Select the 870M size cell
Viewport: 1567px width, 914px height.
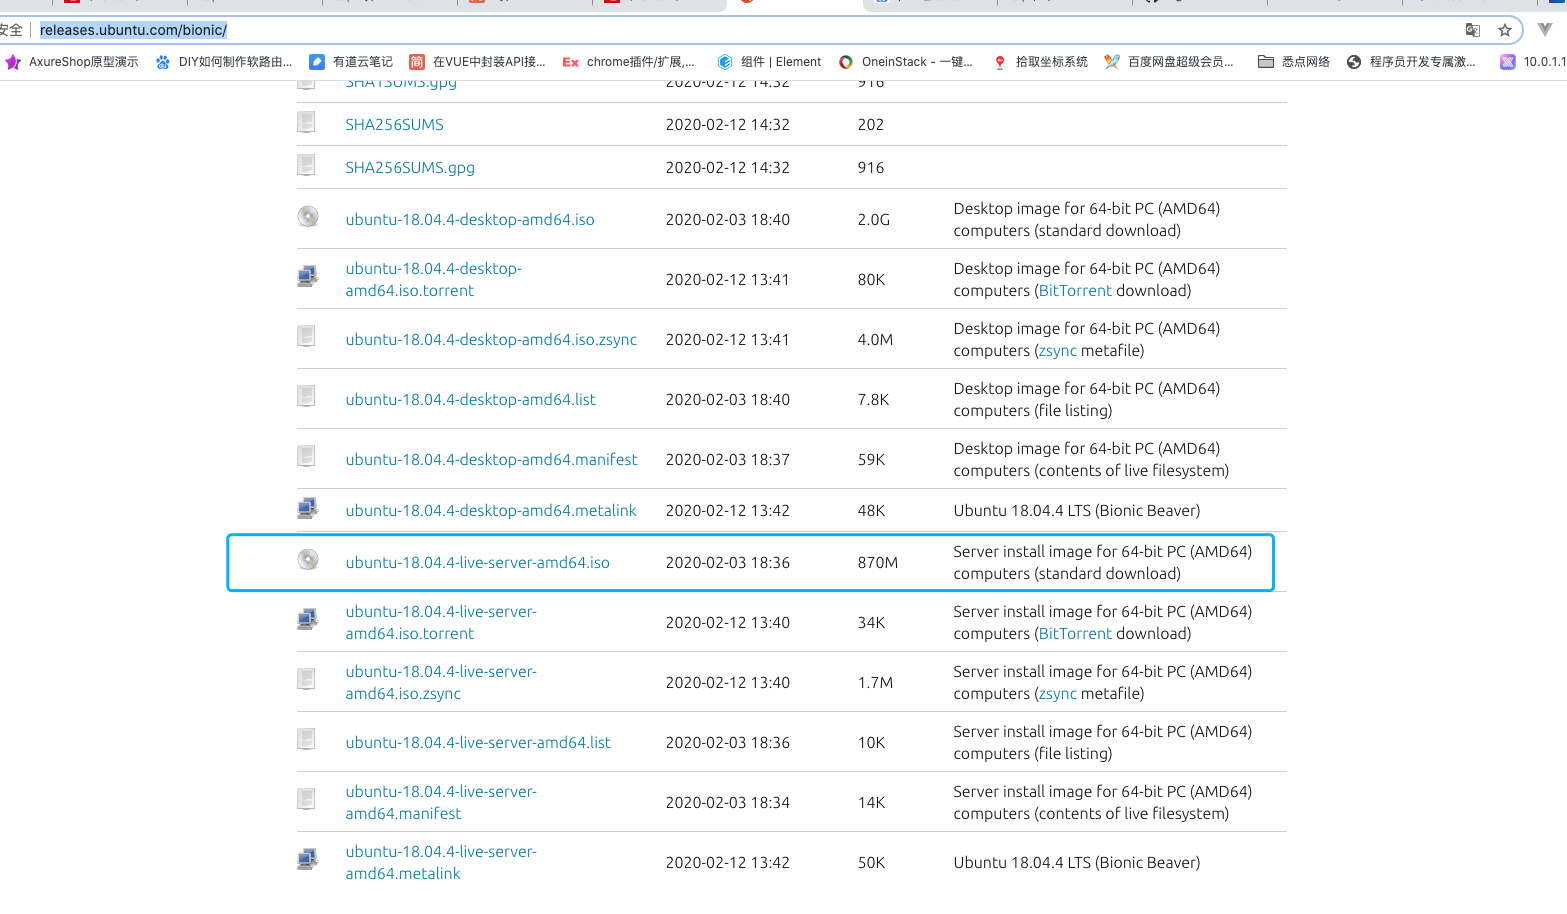[x=878, y=563]
